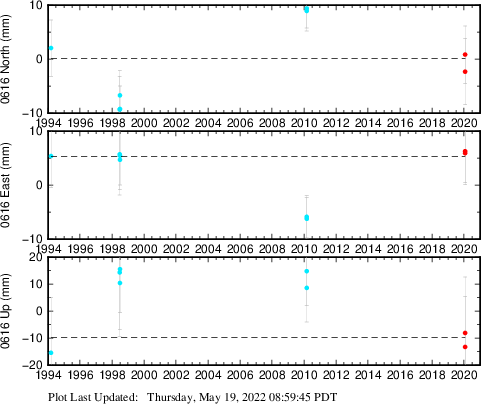The width and height of the screenshot is (481, 404).
Task: Select the lowest red 2020 point in Up plot
Action: point(465,347)
